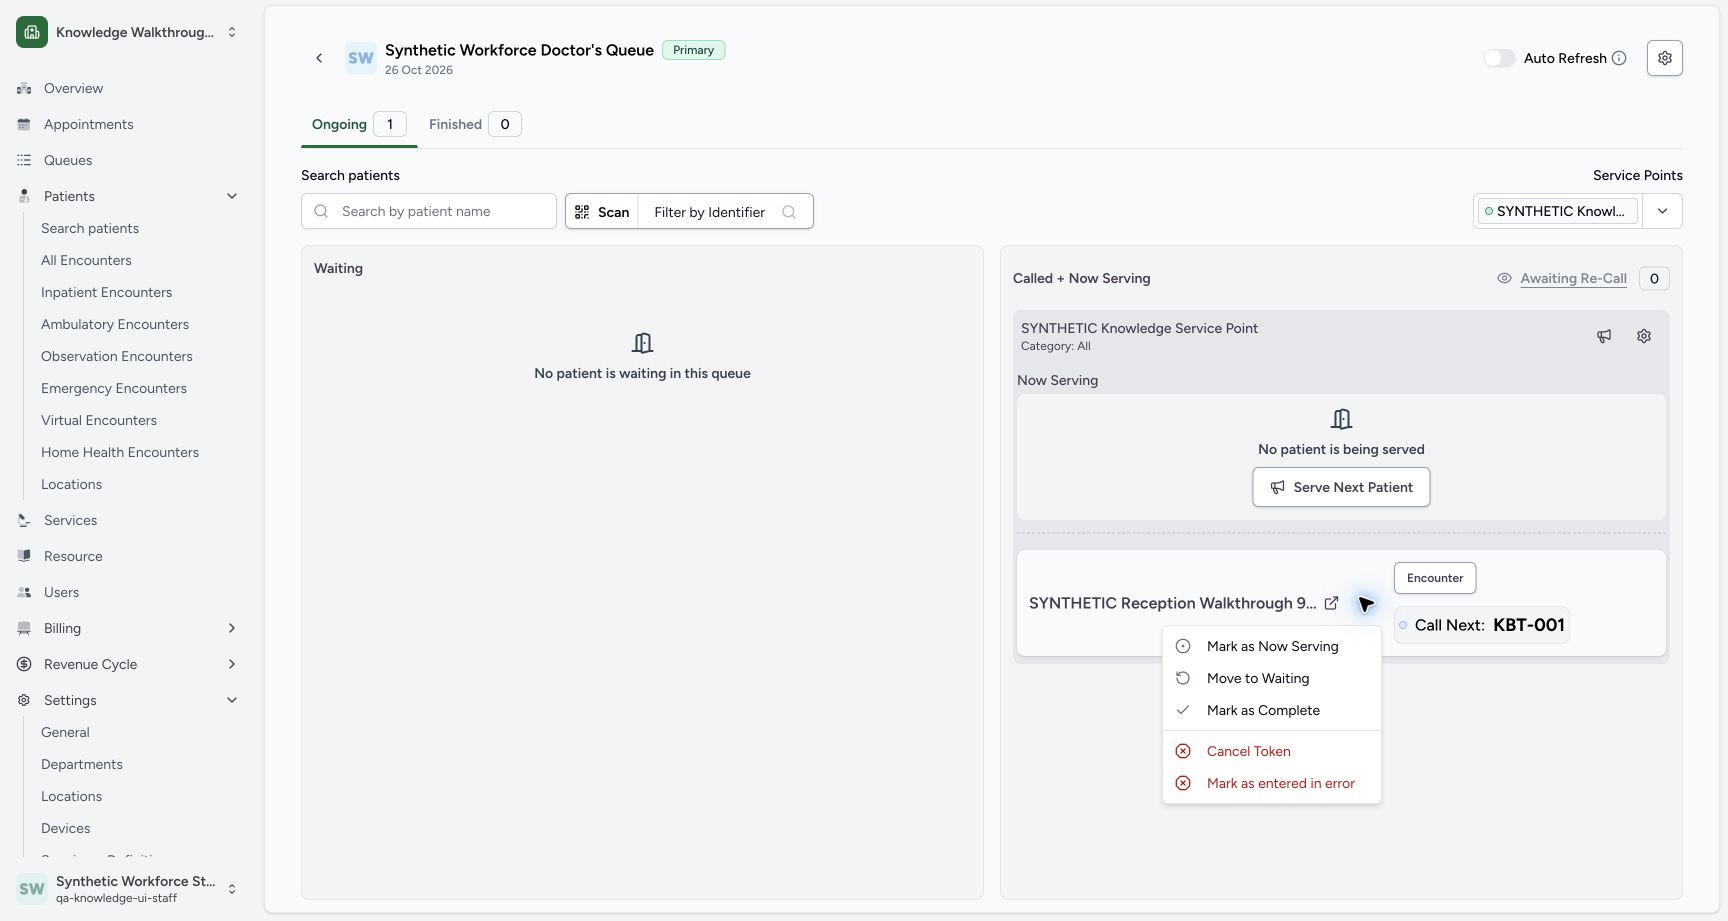Viewport: 1728px width, 921px height.
Task: Switch to the Finished tab
Action: [475, 124]
